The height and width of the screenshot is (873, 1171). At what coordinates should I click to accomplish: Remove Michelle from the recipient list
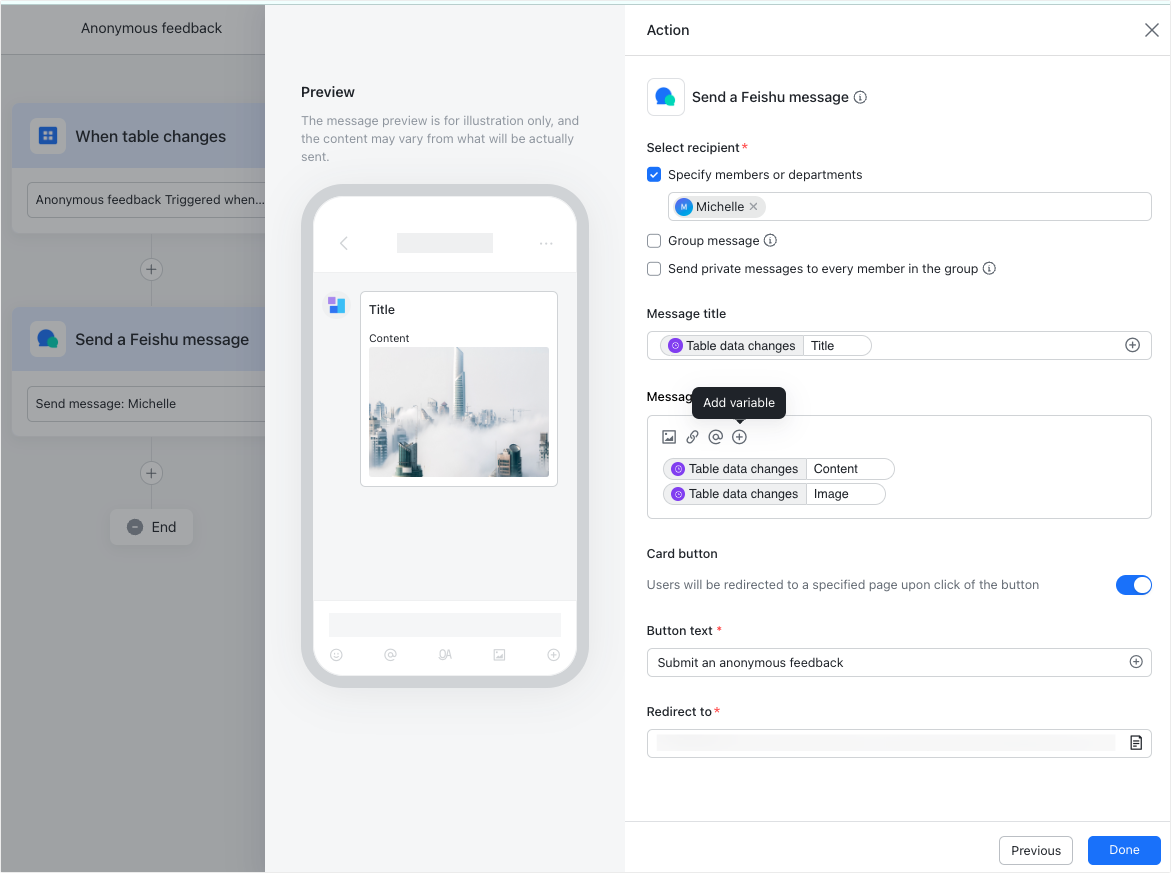pyautogui.click(x=753, y=207)
